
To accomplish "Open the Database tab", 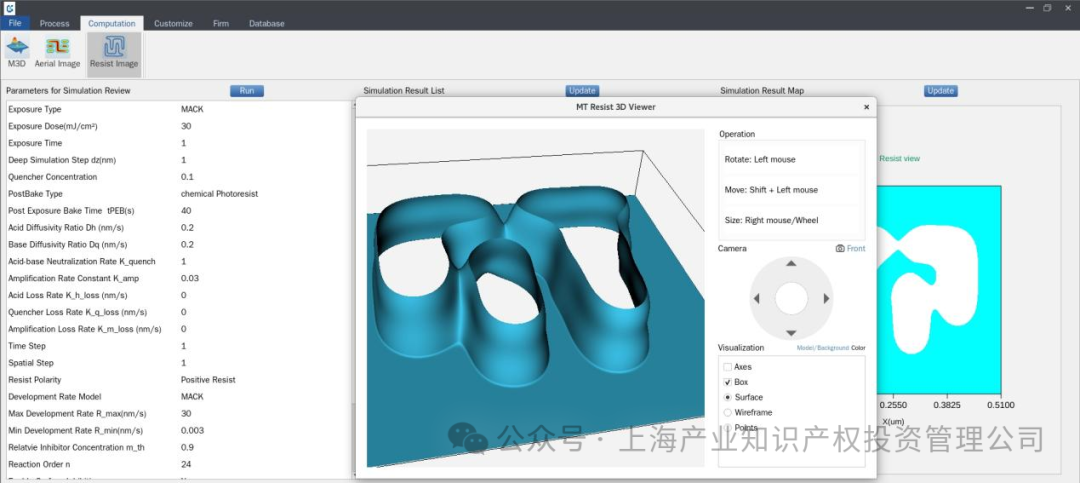I will click(267, 23).
